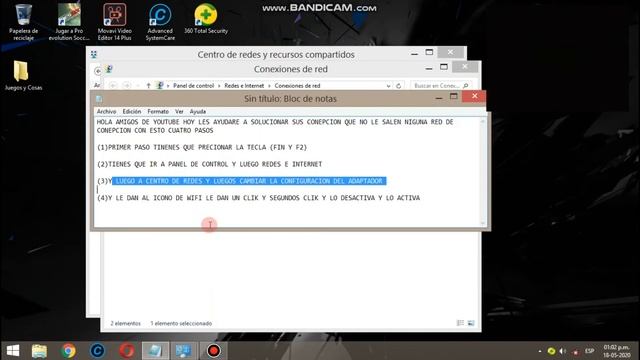
Task: Open the Windows Start button
Action: [13, 351]
